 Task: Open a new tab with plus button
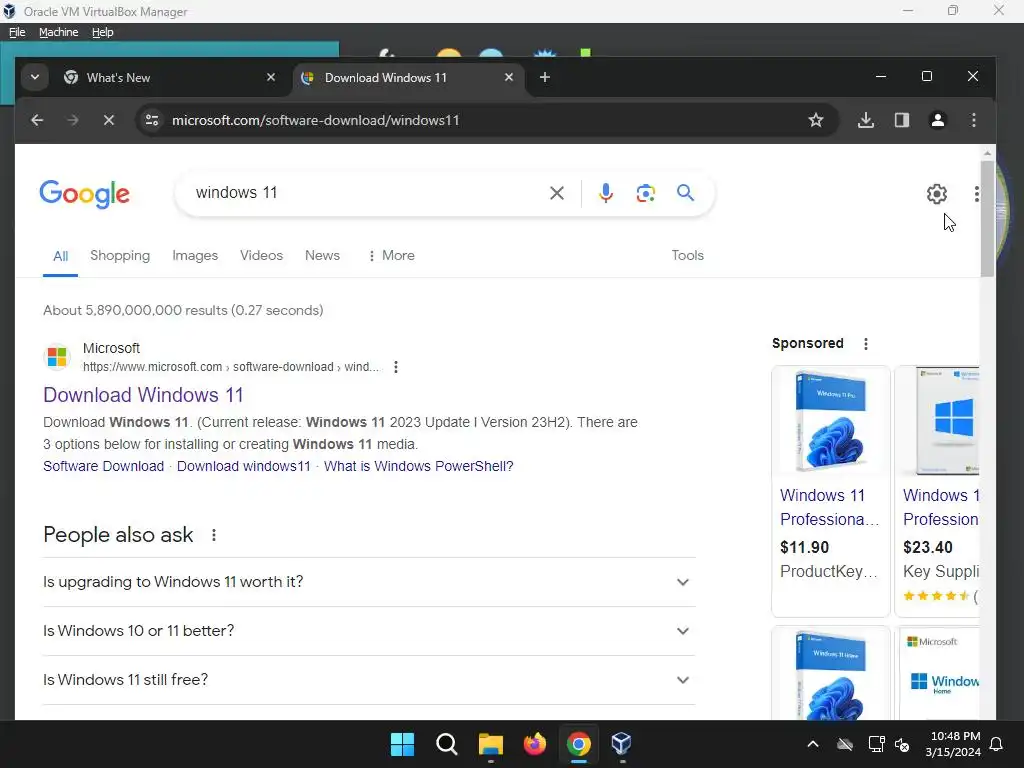(545, 77)
